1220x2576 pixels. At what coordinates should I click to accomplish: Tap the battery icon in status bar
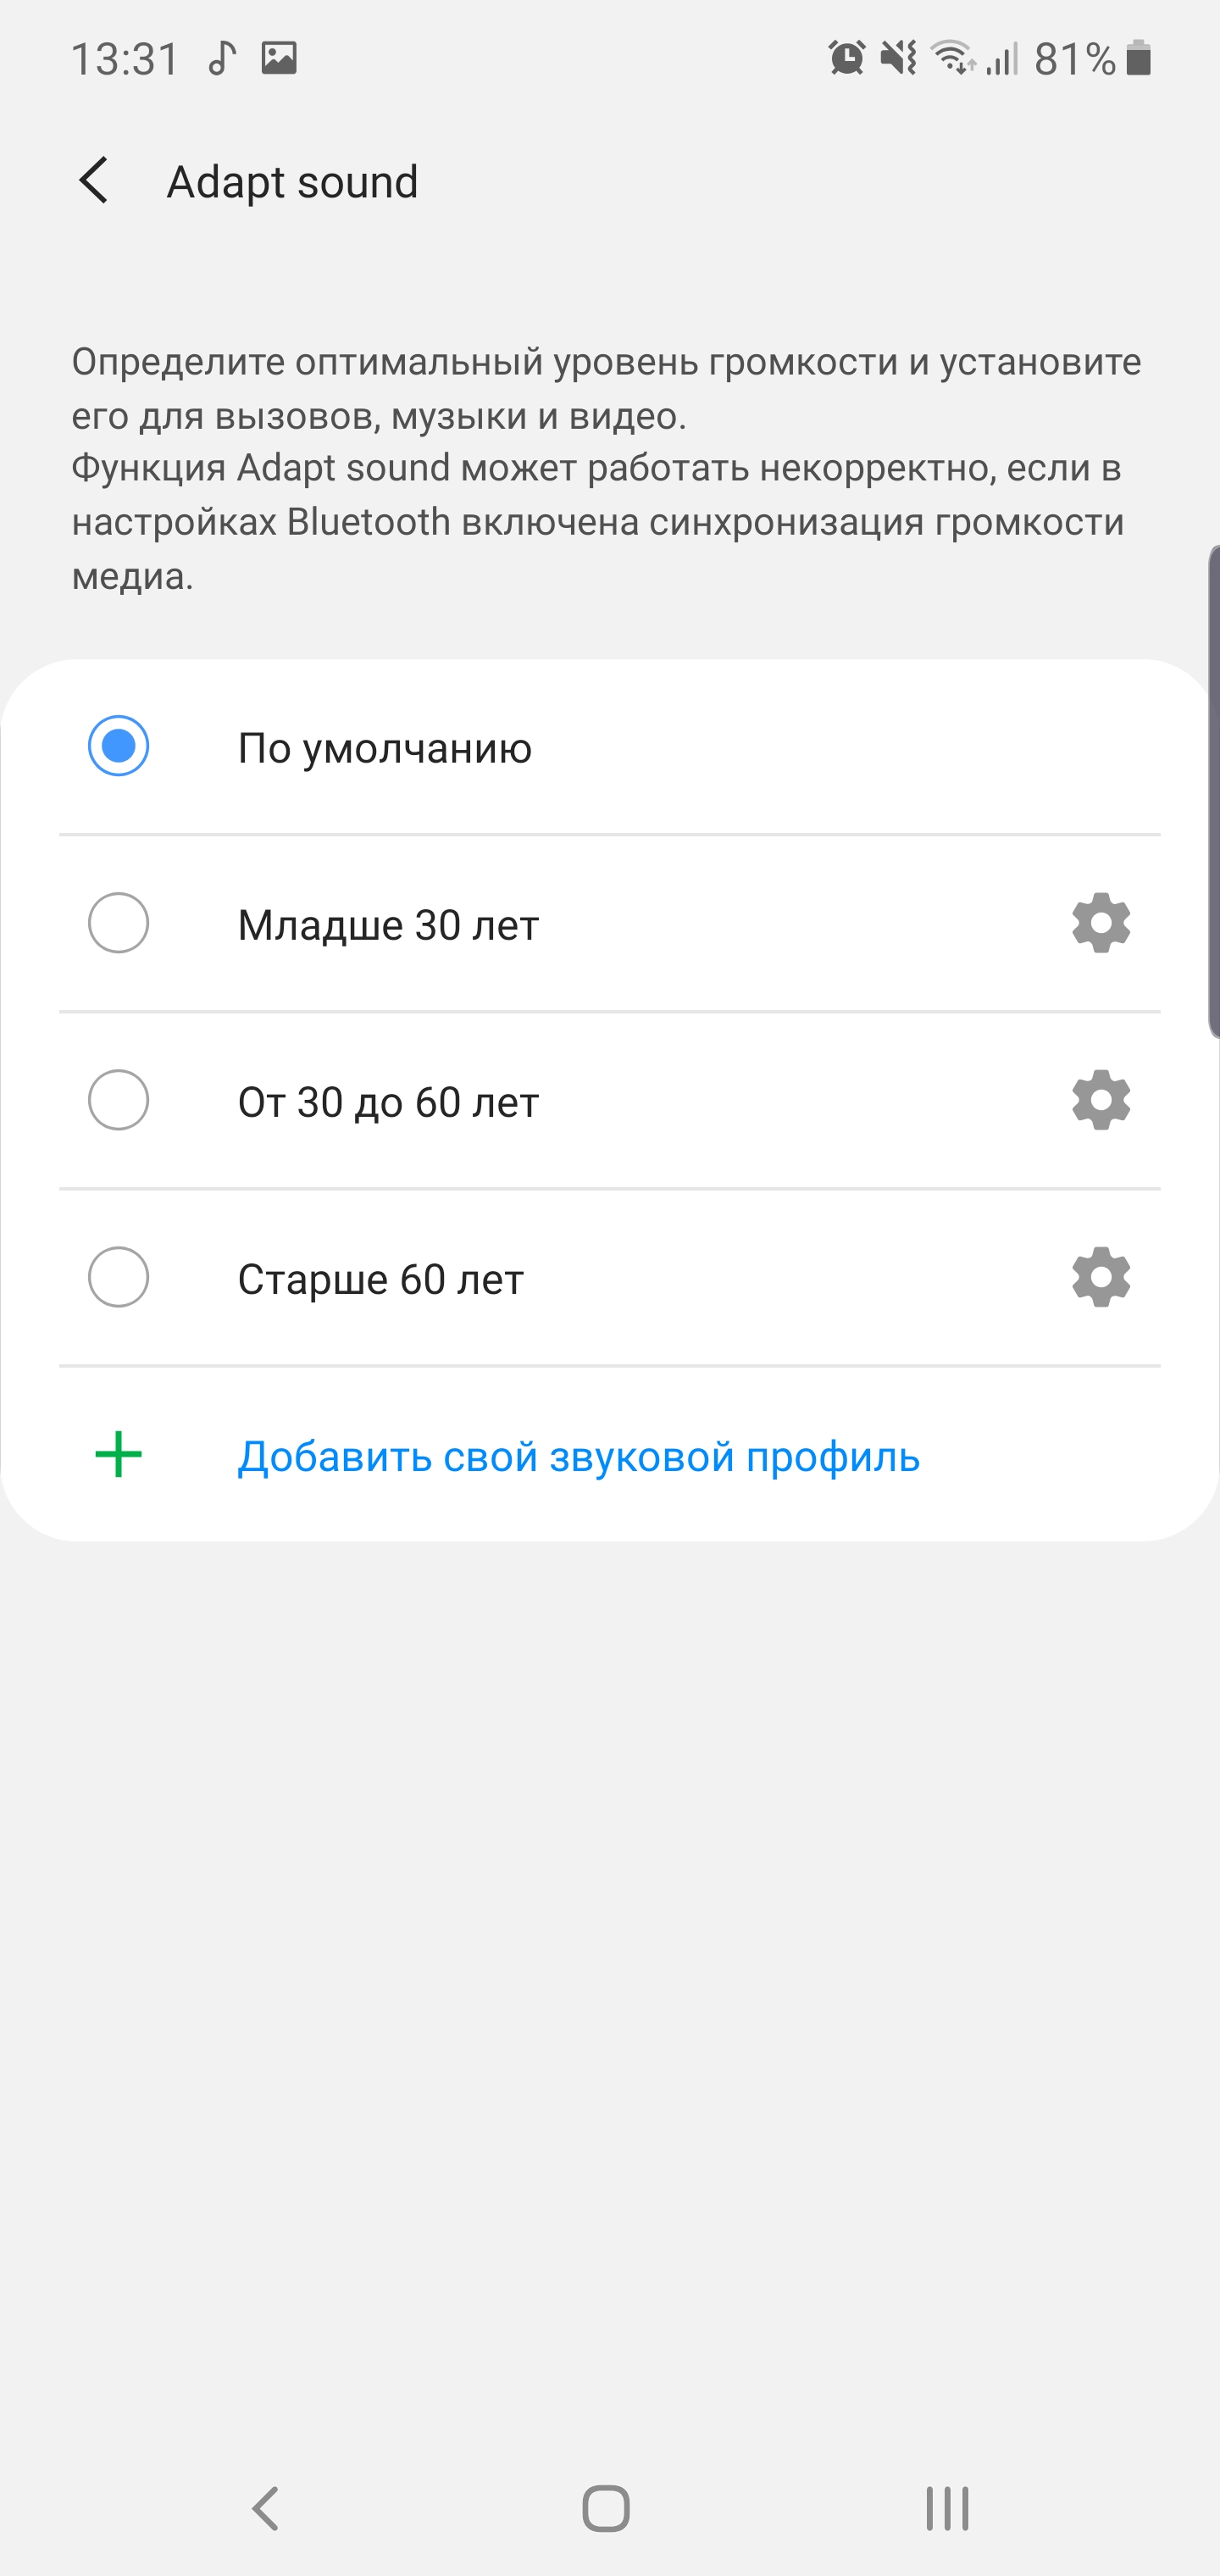(1138, 58)
